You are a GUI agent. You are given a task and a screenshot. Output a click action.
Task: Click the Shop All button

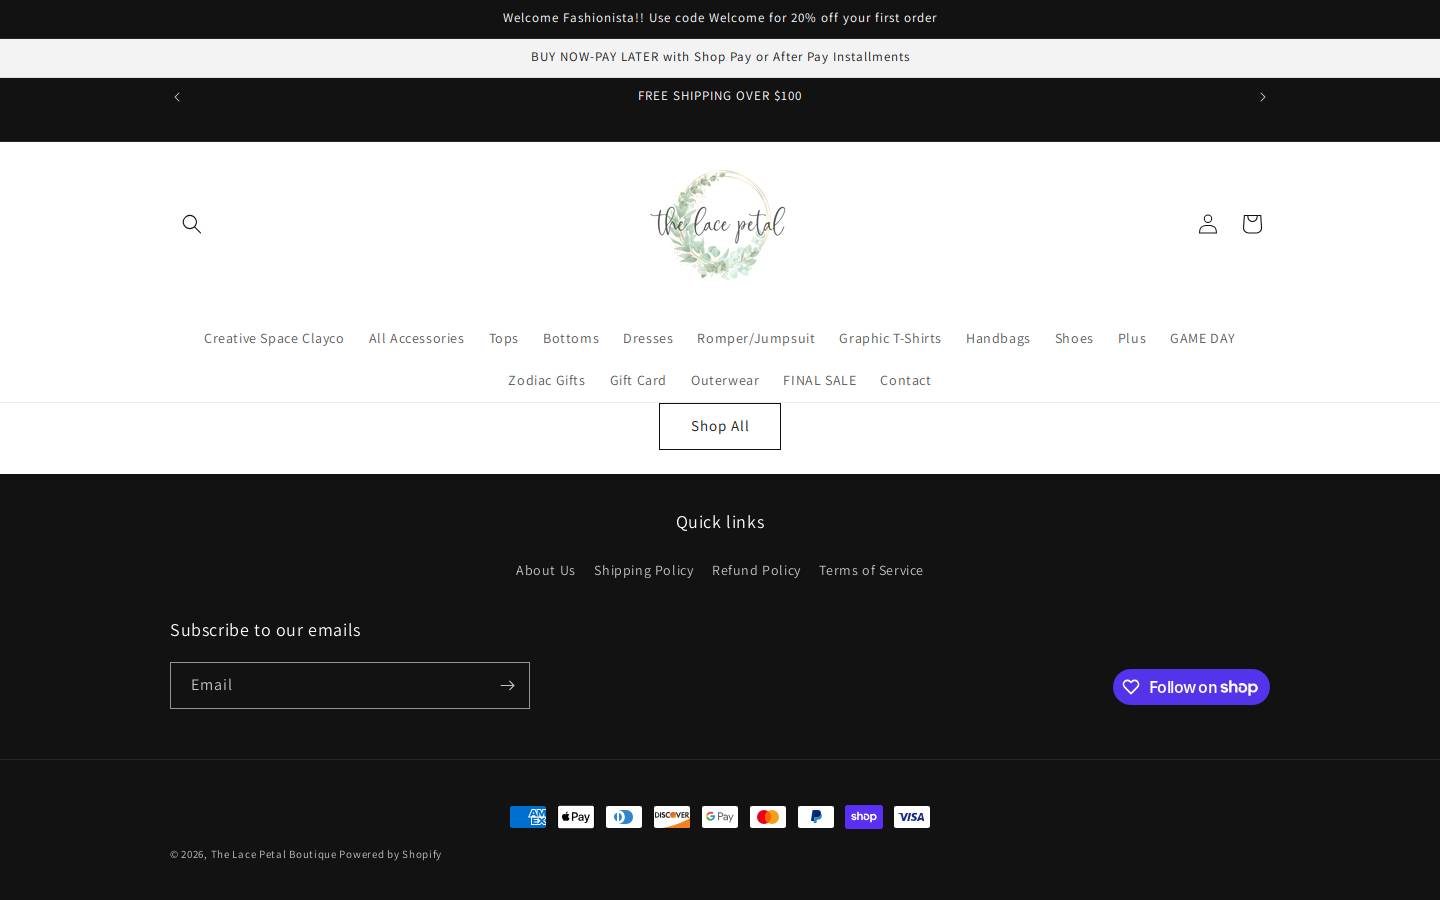pyautogui.click(x=720, y=427)
